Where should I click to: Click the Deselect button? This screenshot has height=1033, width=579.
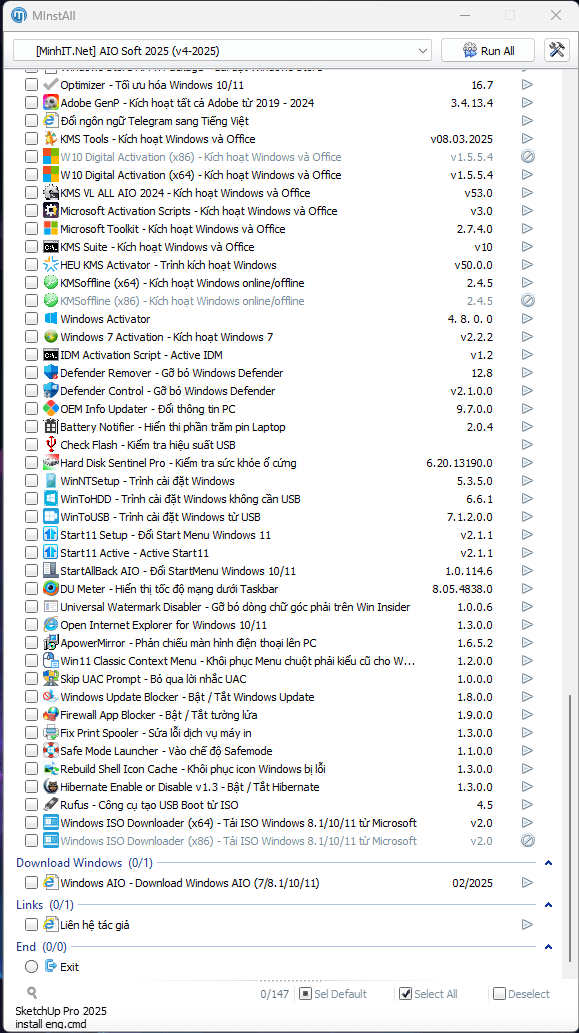tap(522, 994)
